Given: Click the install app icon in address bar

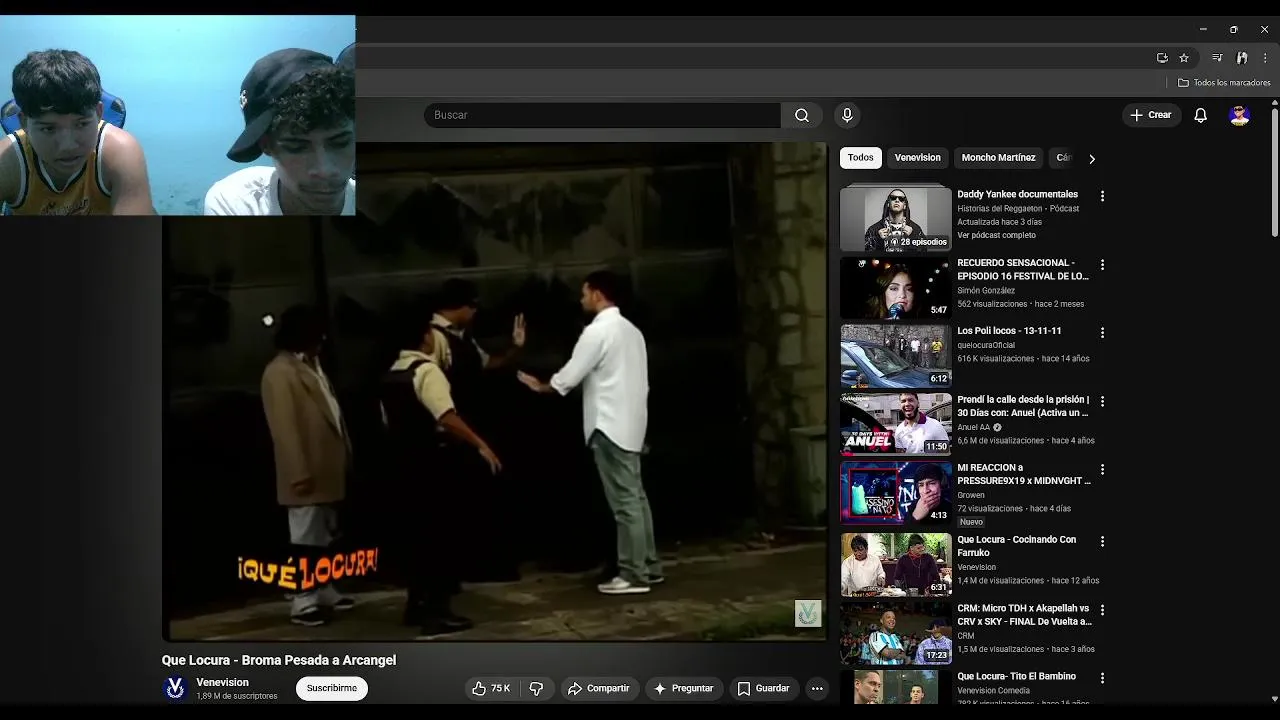Looking at the screenshot, I should point(1162,58).
